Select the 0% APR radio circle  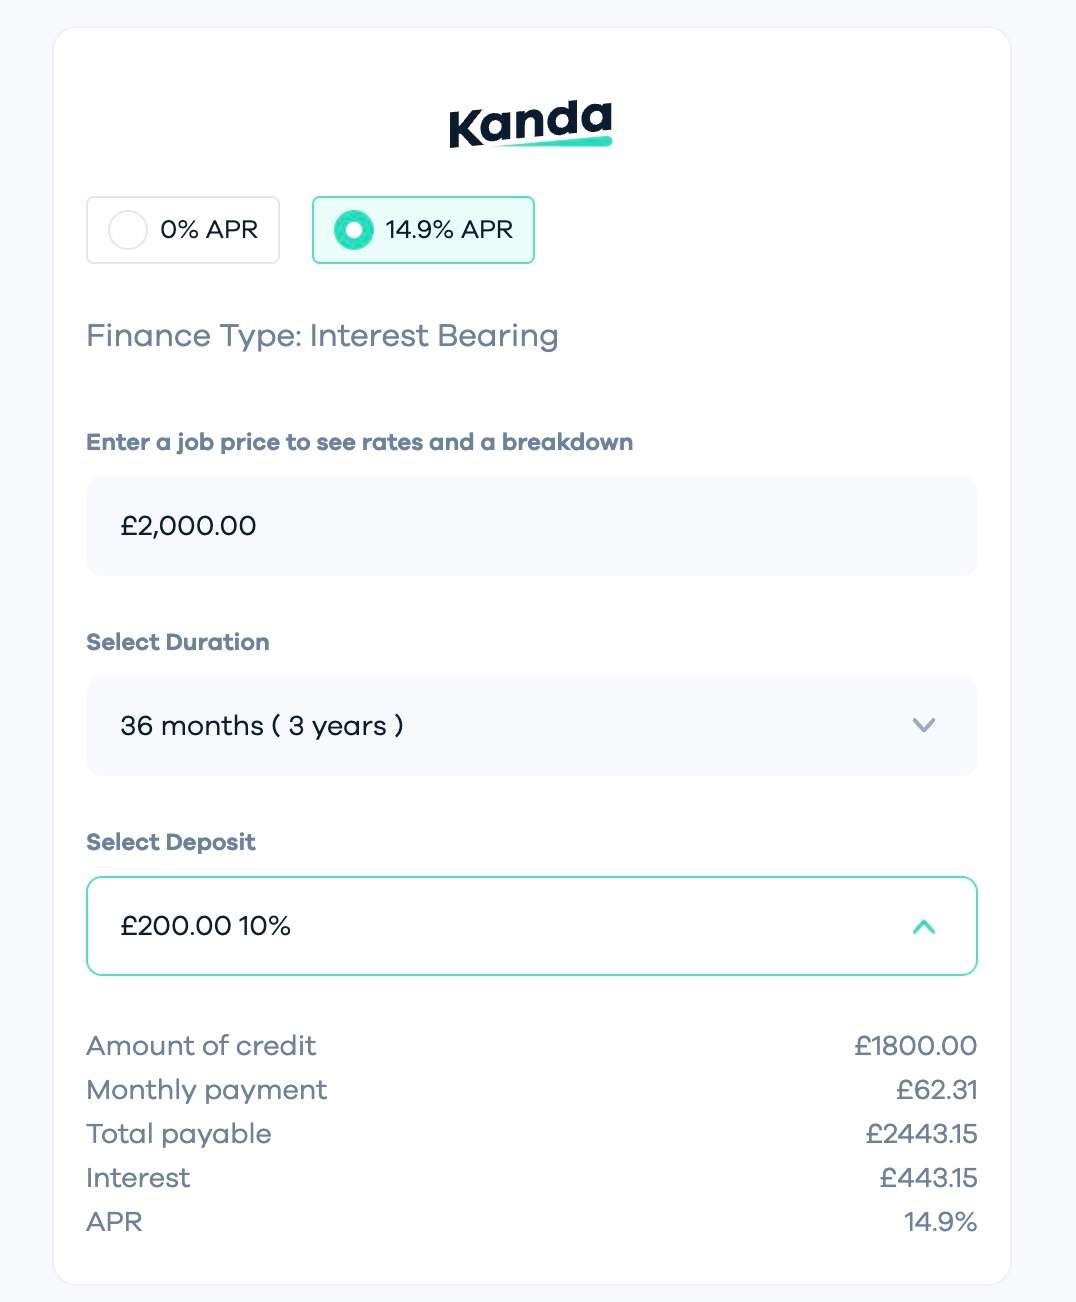coord(128,230)
